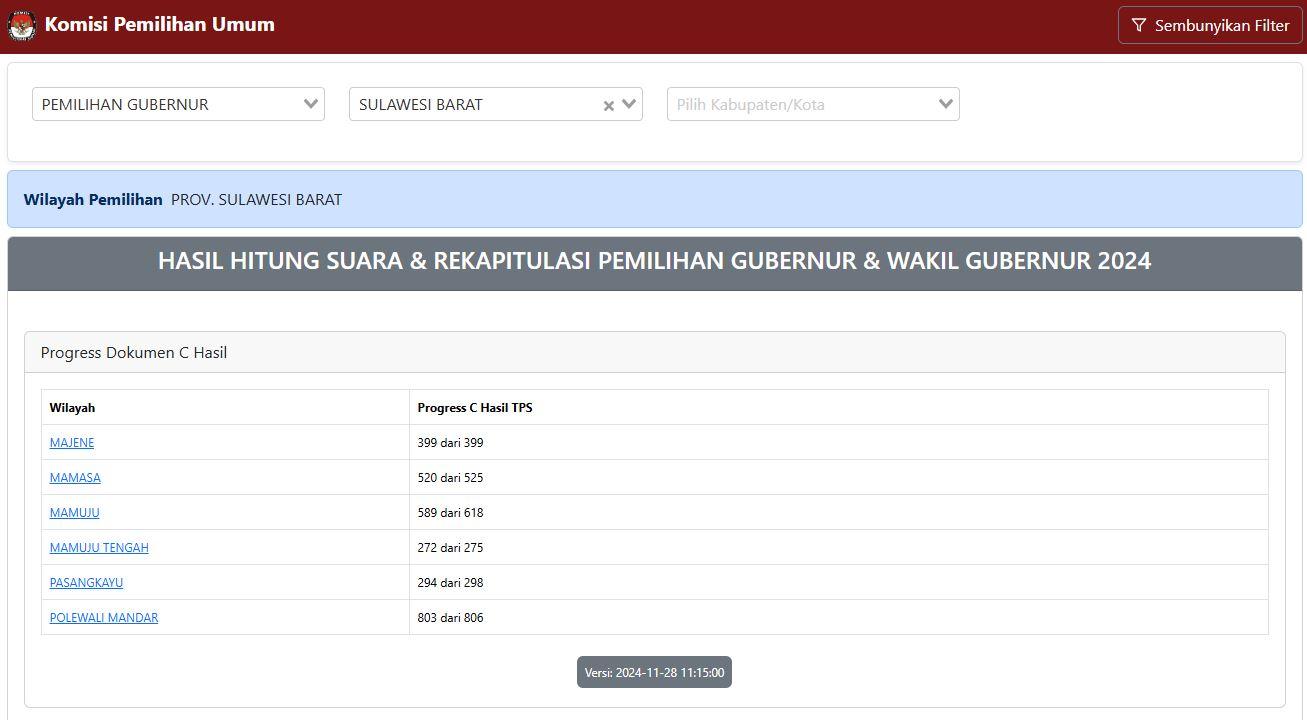Image resolution: width=1307 pixels, height=720 pixels.
Task: Open the SULAWESI BARAT province dropdown
Action: tap(470, 104)
